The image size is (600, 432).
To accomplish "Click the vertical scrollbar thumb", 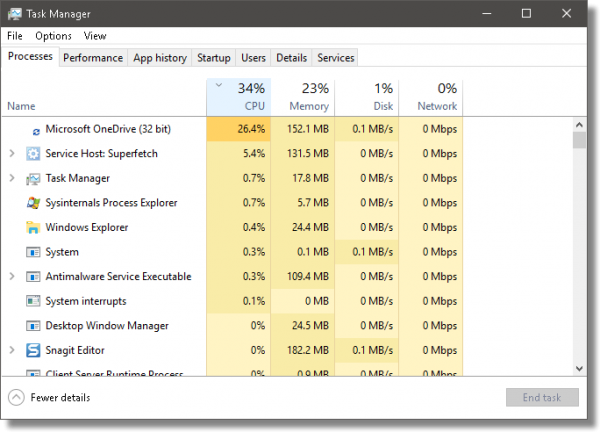I will click(579, 140).
